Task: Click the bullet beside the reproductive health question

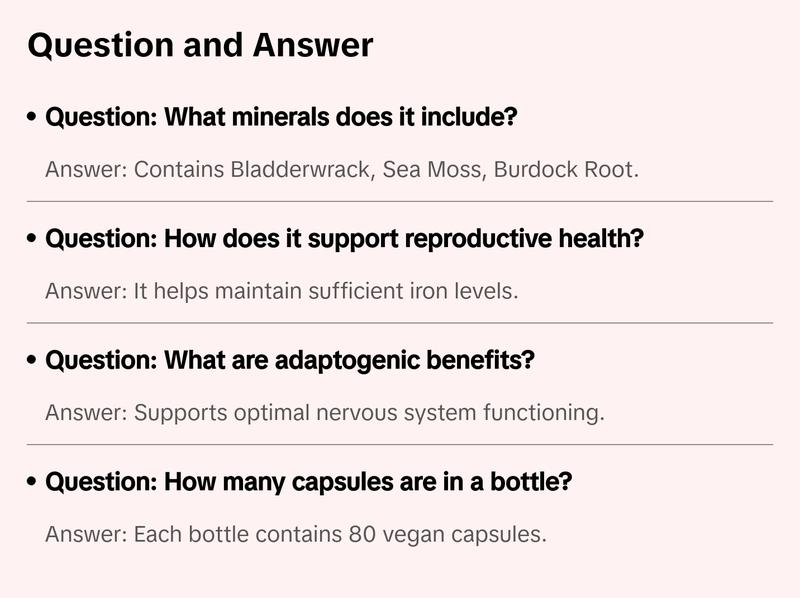Action: click(33, 241)
